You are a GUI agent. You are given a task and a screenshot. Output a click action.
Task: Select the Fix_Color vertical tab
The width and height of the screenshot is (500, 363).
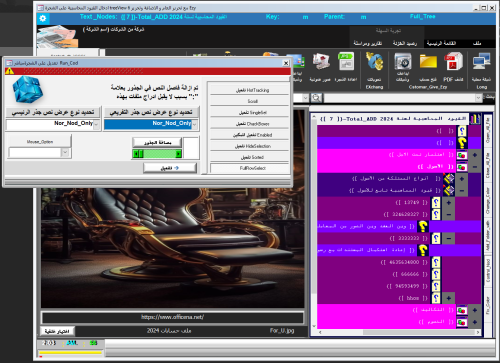pos(488,306)
